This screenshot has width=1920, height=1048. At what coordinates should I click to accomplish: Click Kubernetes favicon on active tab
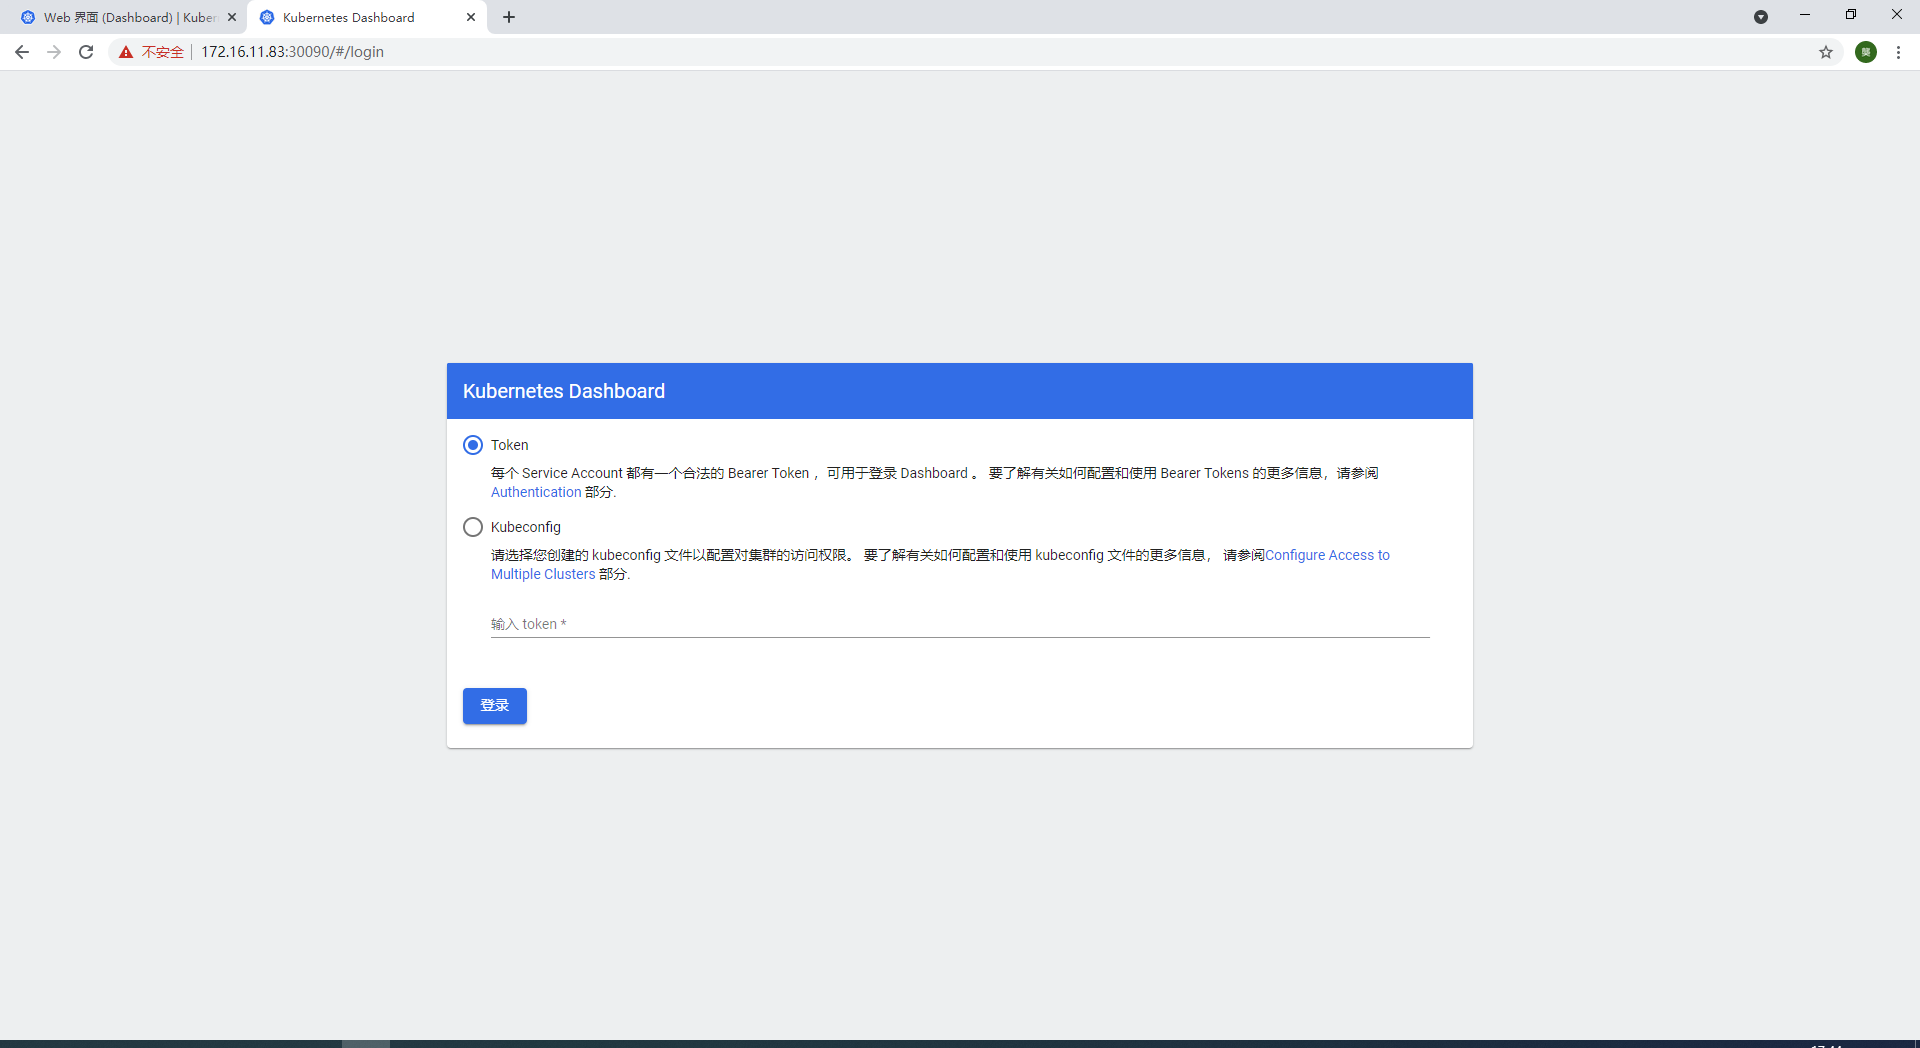[x=267, y=17]
